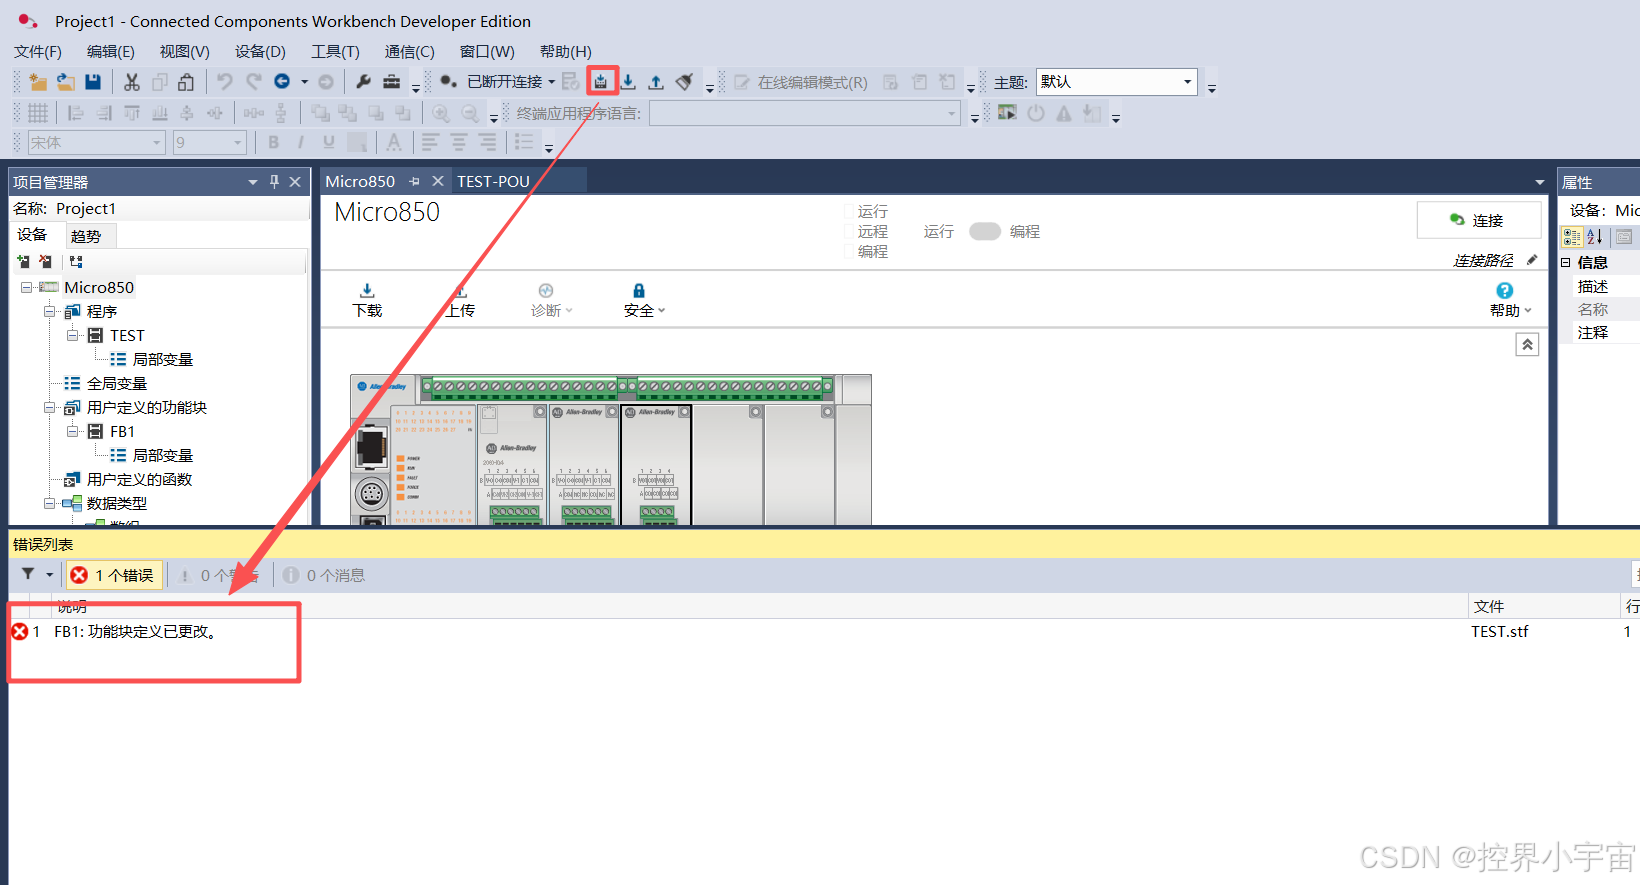Collapse the TEST program node
The image size is (1640, 885).
pyautogui.click(x=72, y=335)
